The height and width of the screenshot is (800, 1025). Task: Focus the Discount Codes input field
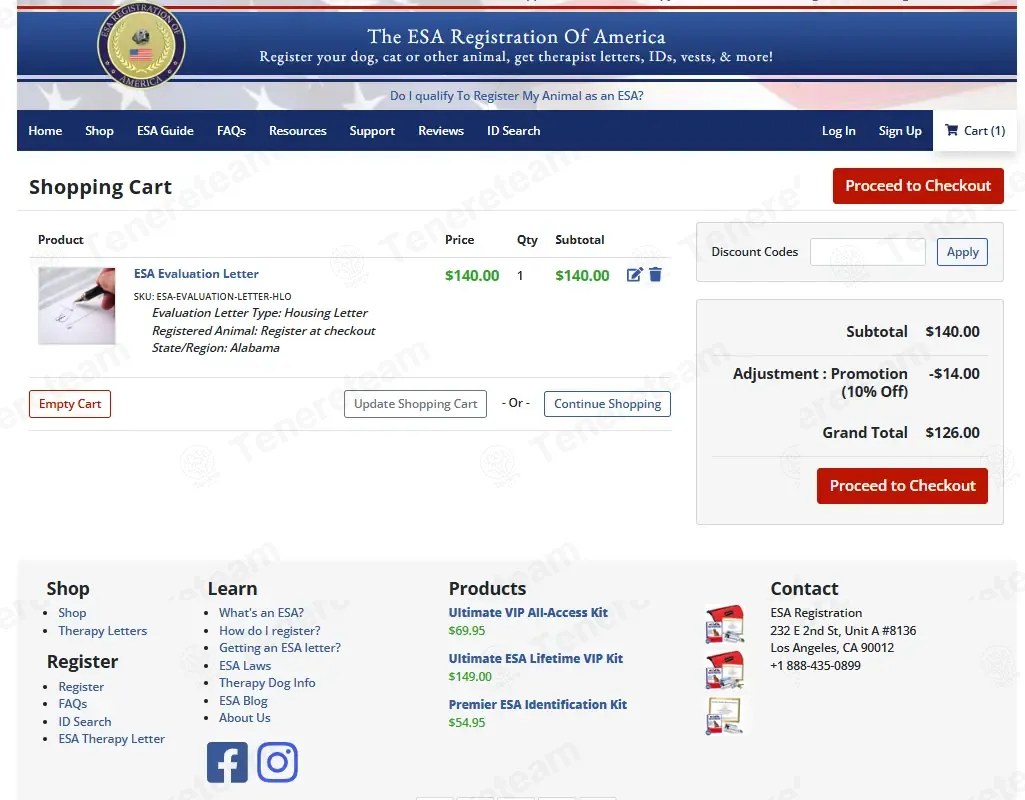click(x=867, y=252)
